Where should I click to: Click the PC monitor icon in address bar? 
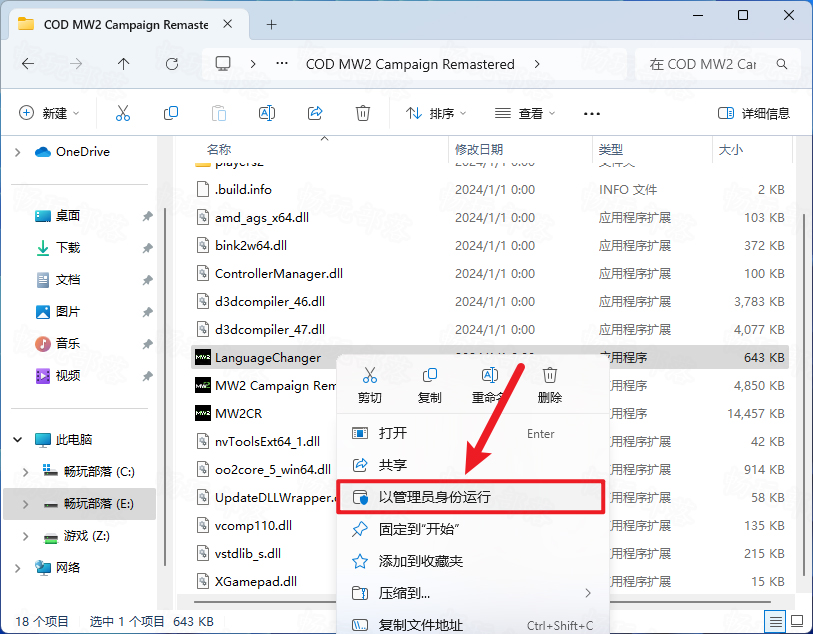[223, 64]
